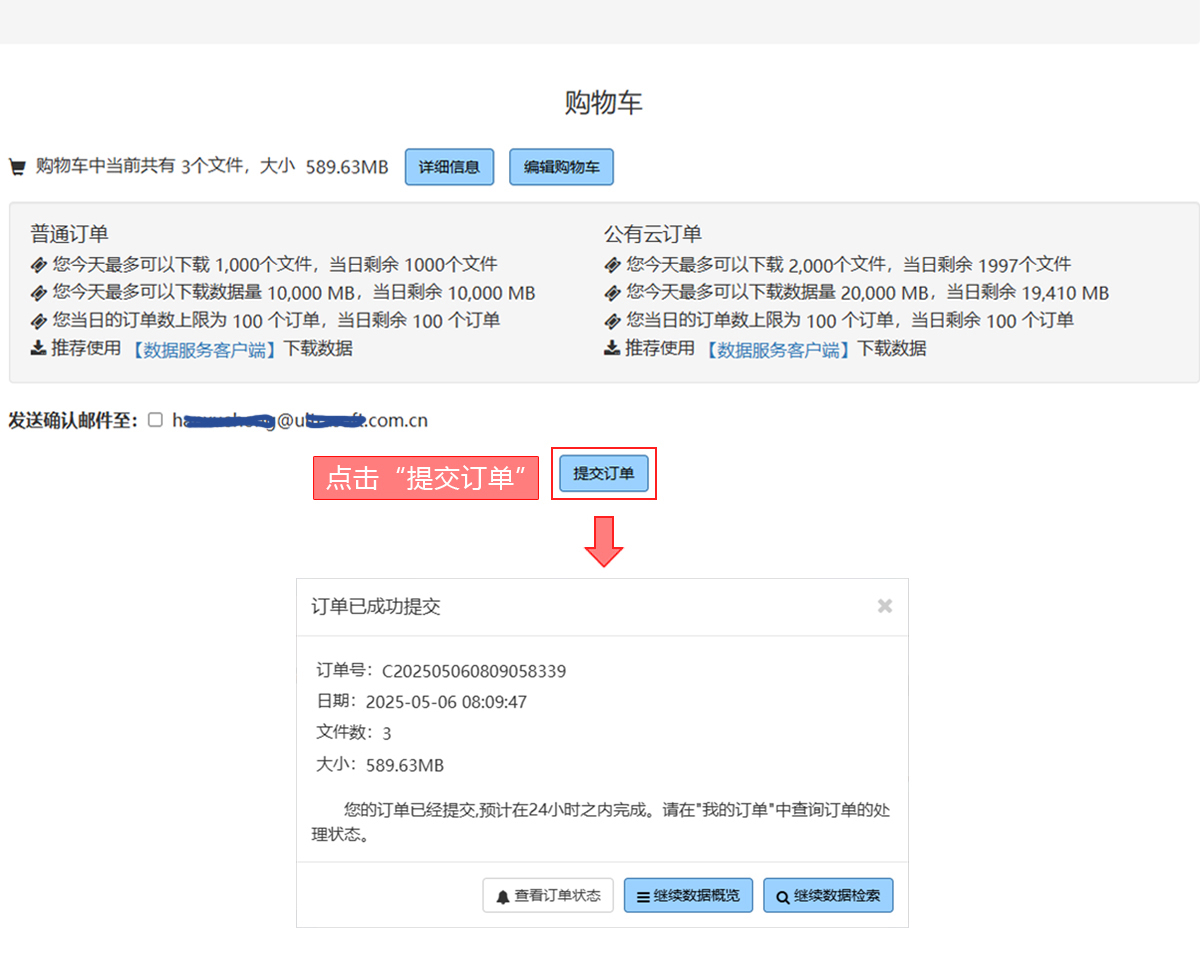This screenshot has width=1200, height=969.
Task: Click ticket icon beside 公有云 20,000 MB limit
Action: click(x=612, y=293)
